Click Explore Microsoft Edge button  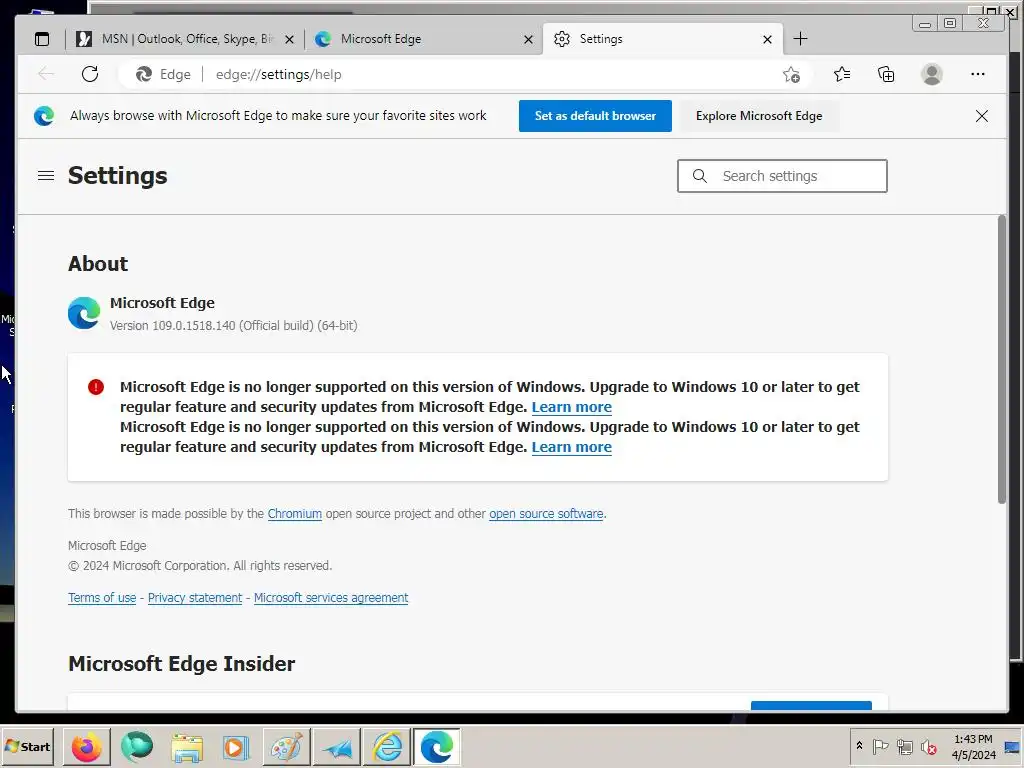[x=759, y=116]
